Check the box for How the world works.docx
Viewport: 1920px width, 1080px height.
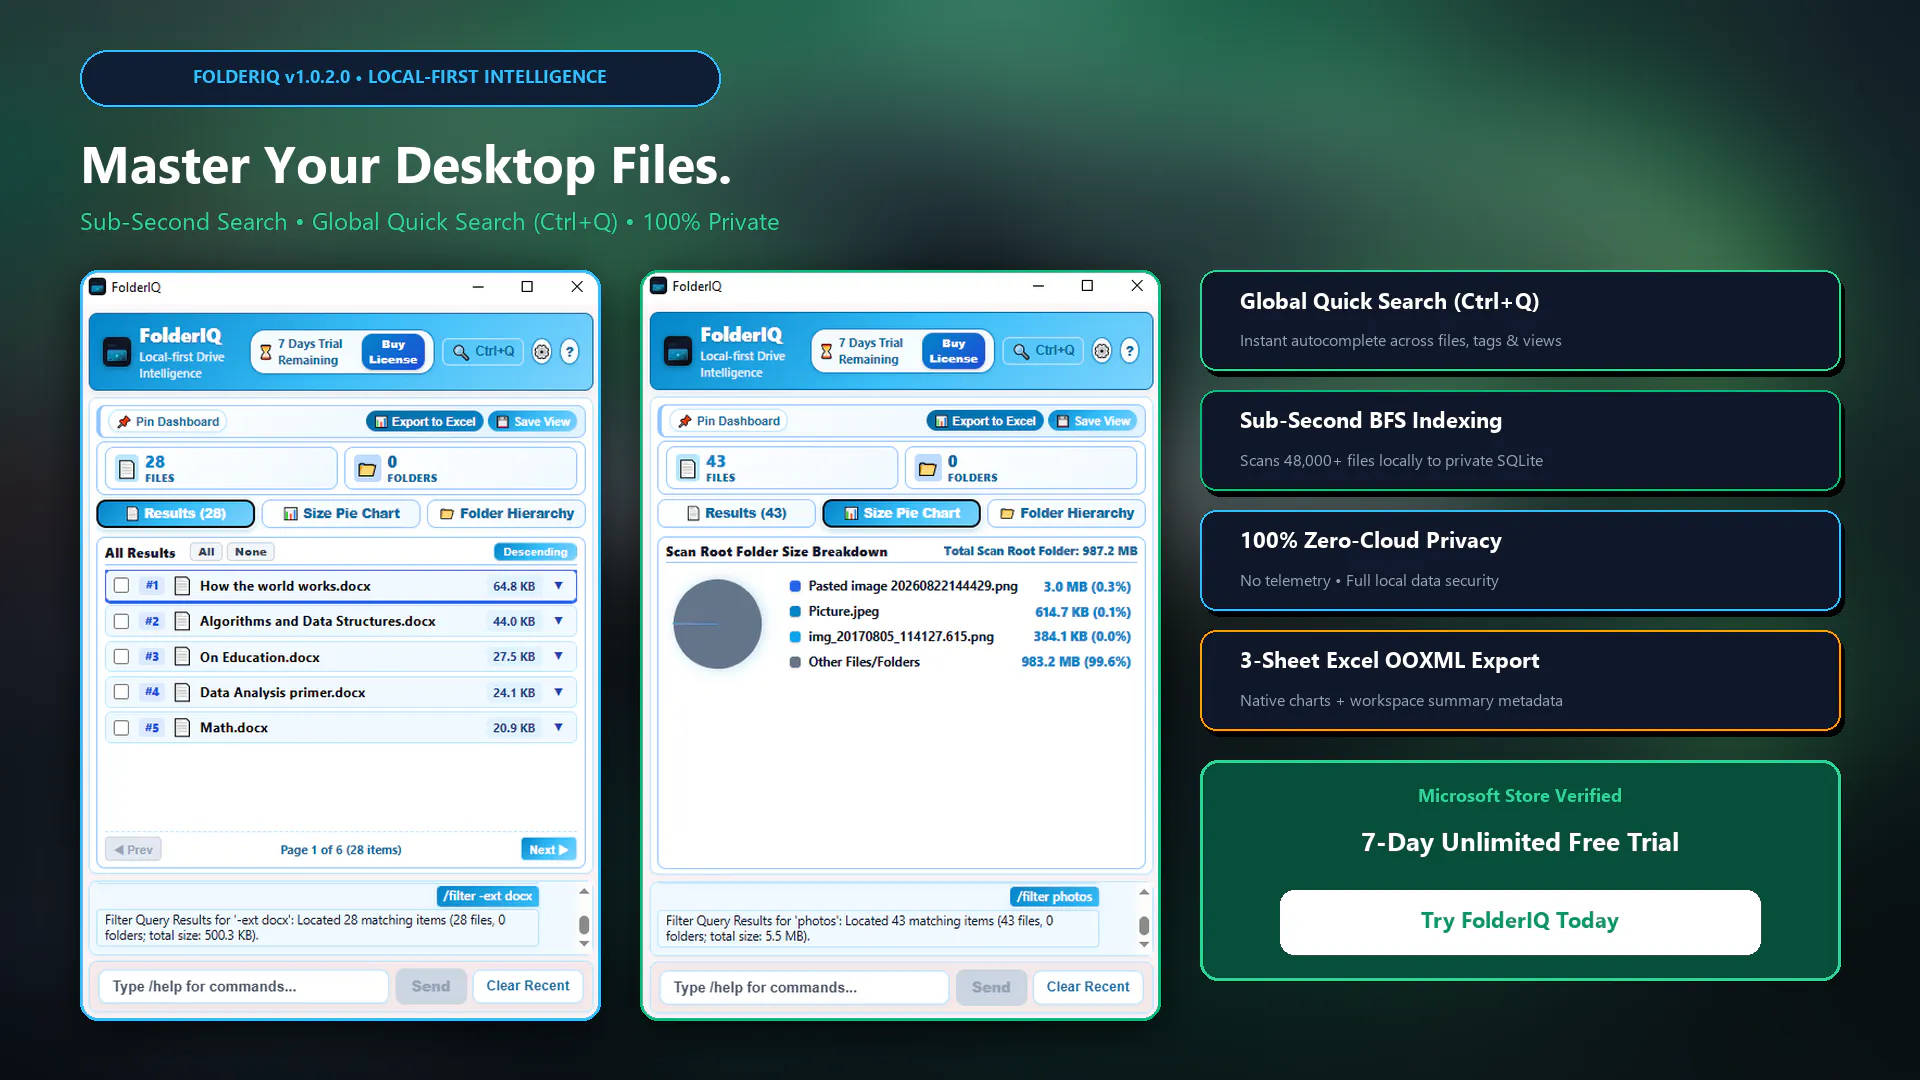click(121, 586)
